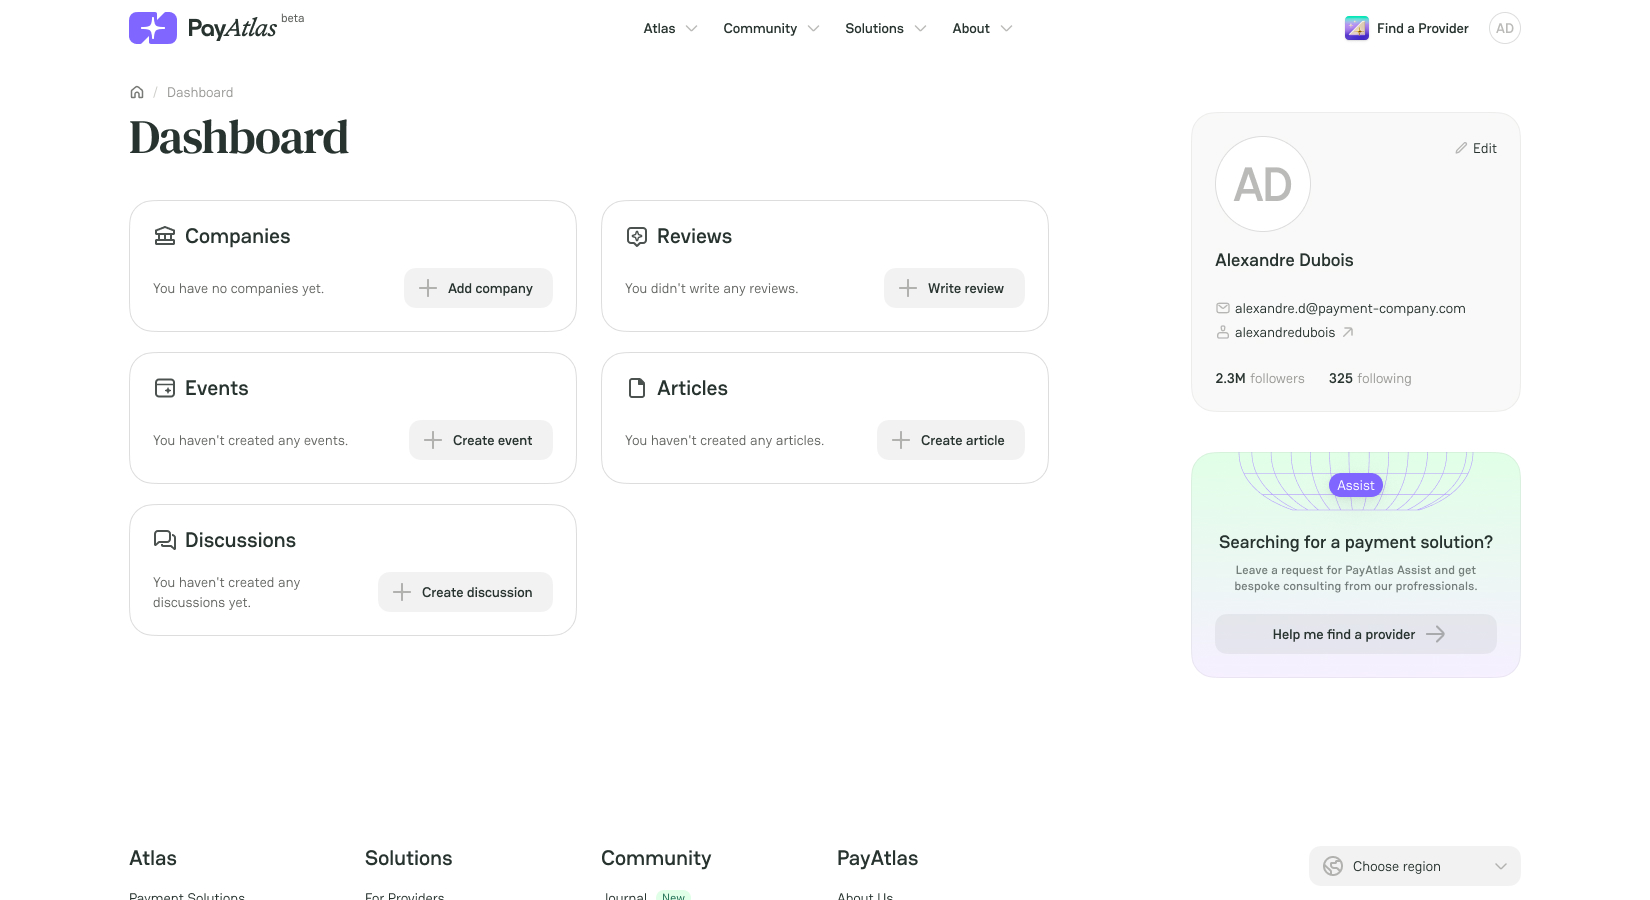Open the Choose region dropdown
Viewport: 1650px width, 900px height.
pyautogui.click(x=1414, y=866)
